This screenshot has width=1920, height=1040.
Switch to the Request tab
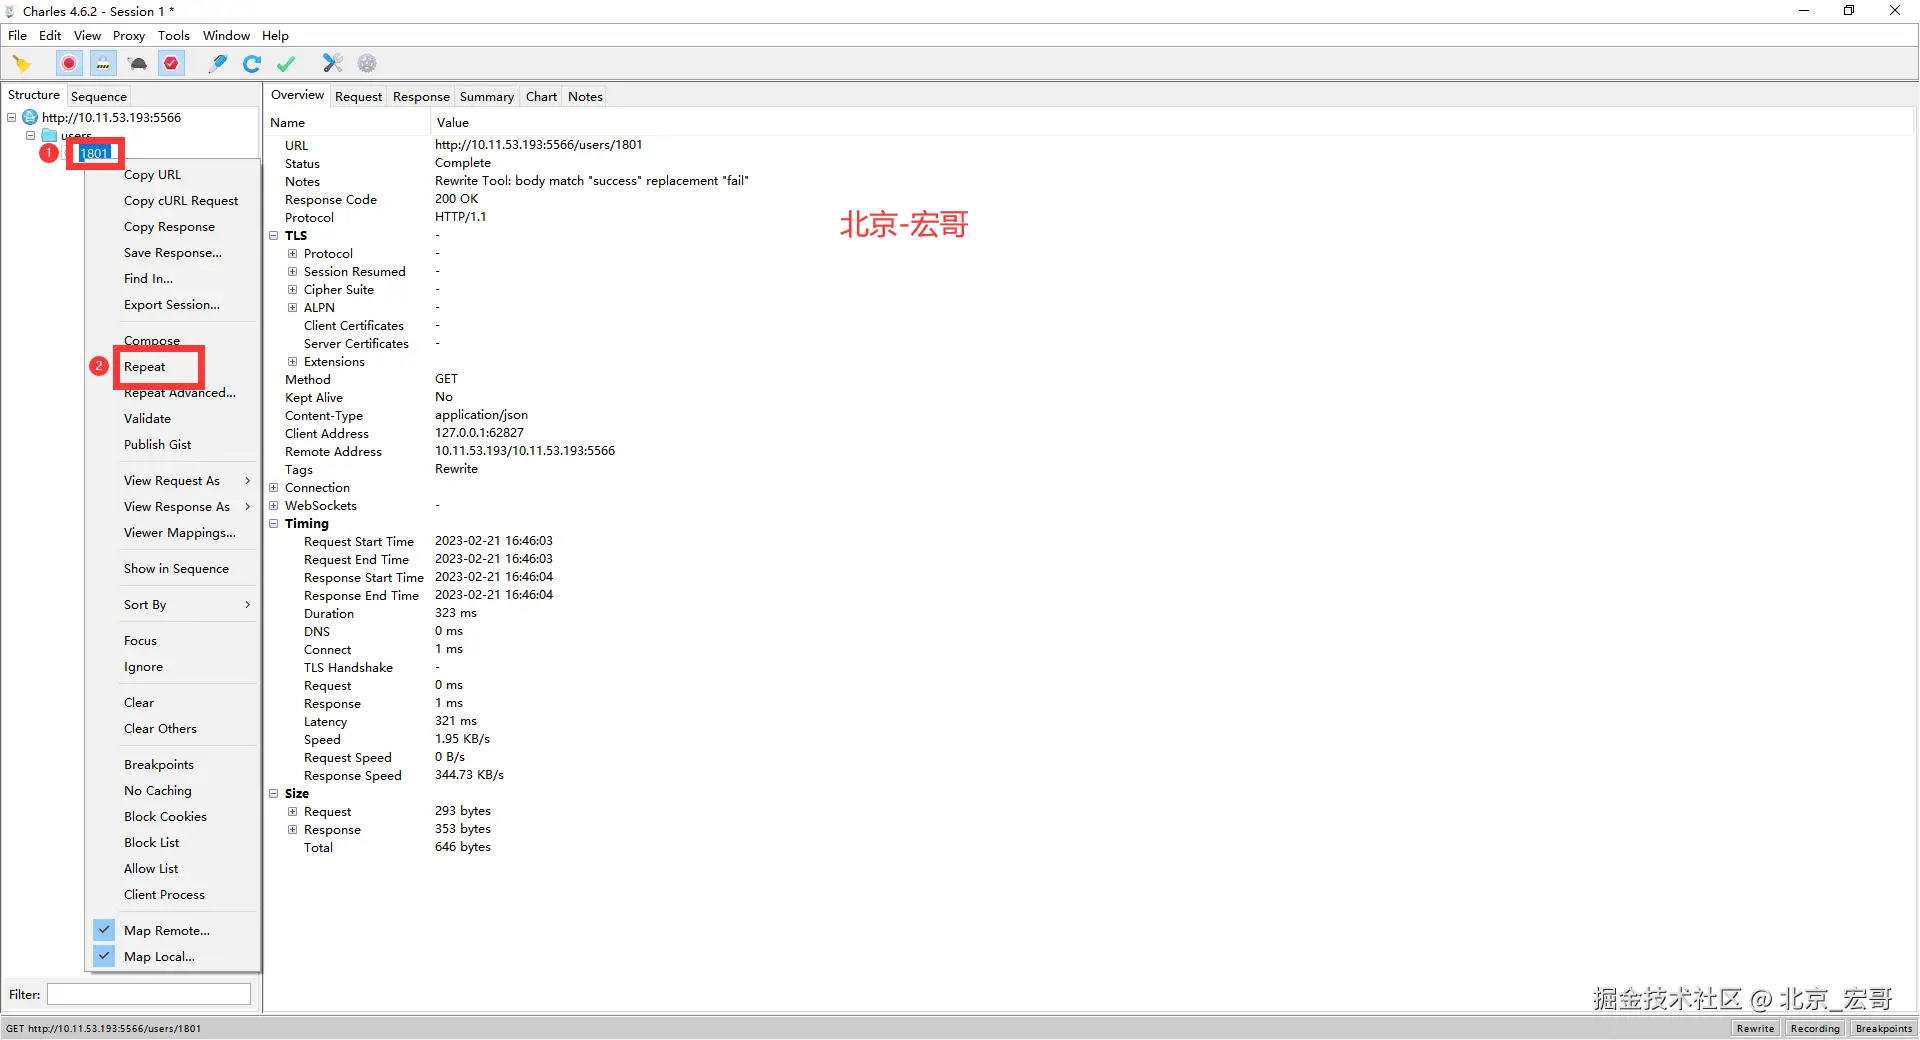click(x=358, y=97)
